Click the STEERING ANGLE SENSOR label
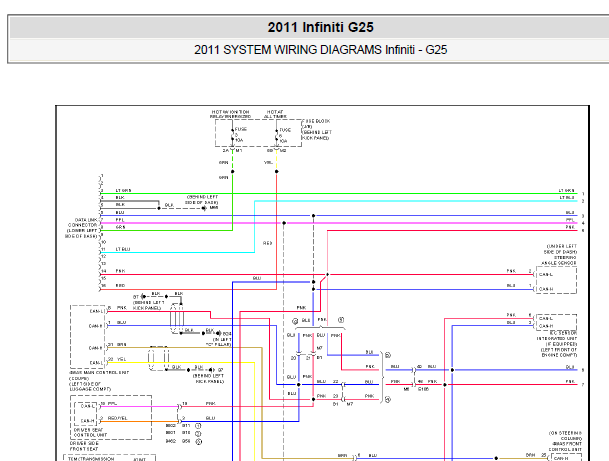609x461 pixels. tap(559, 260)
